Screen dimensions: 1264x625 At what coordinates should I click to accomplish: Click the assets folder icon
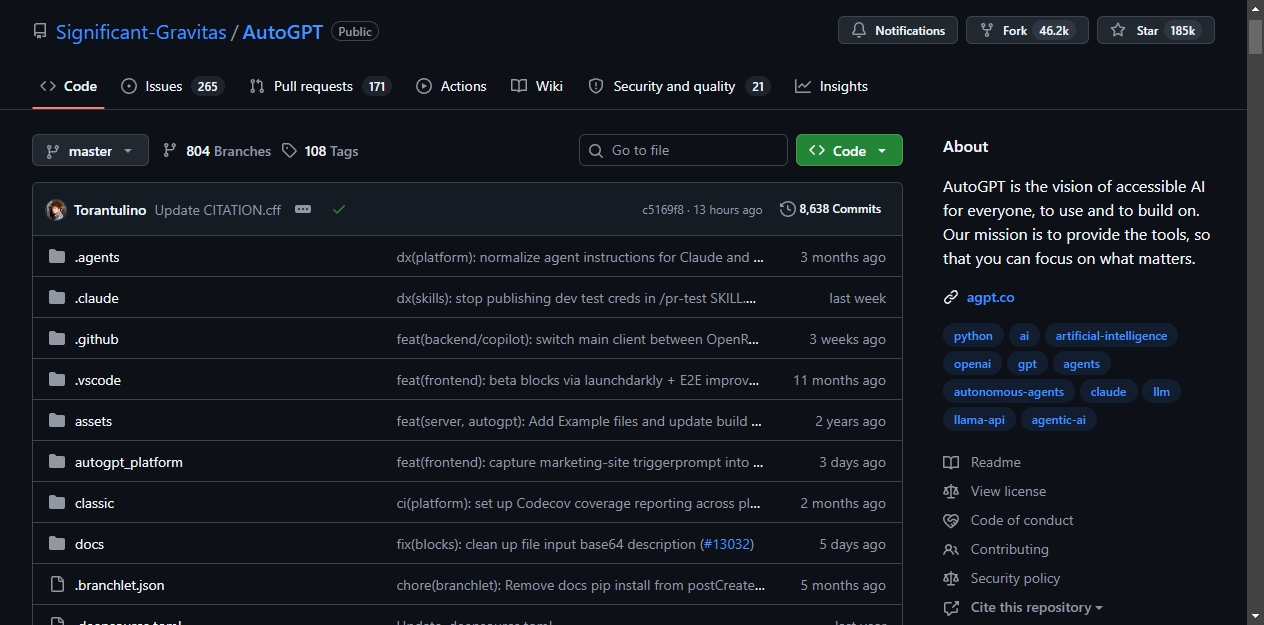[x=57, y=421]
